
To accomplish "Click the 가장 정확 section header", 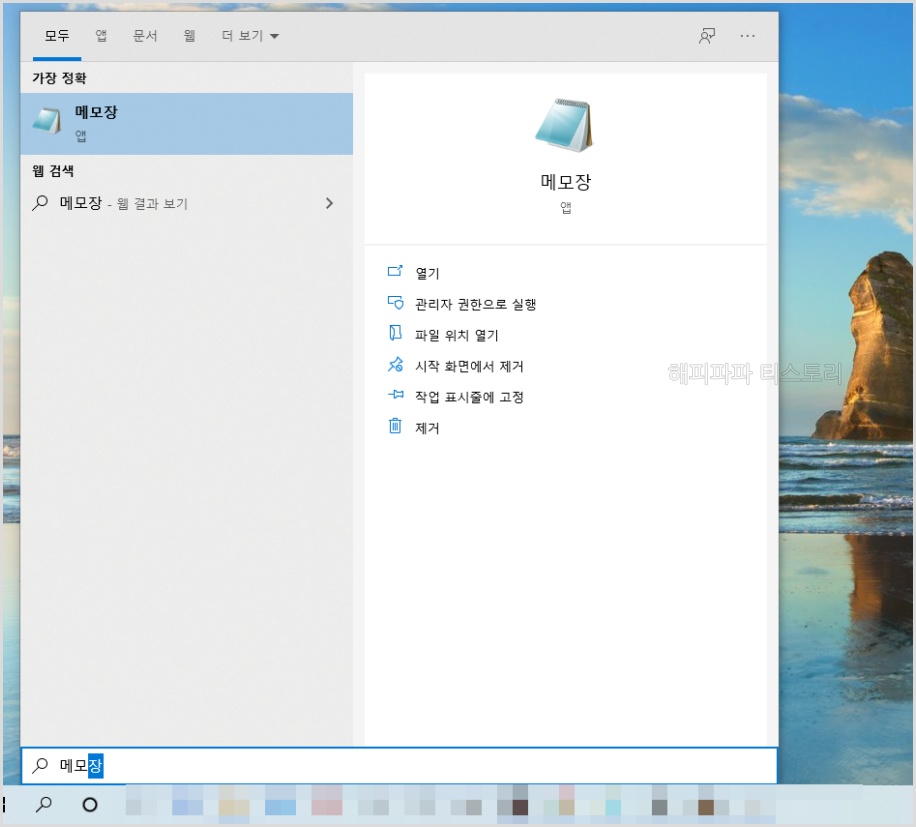I will click(x=59, y=78).
